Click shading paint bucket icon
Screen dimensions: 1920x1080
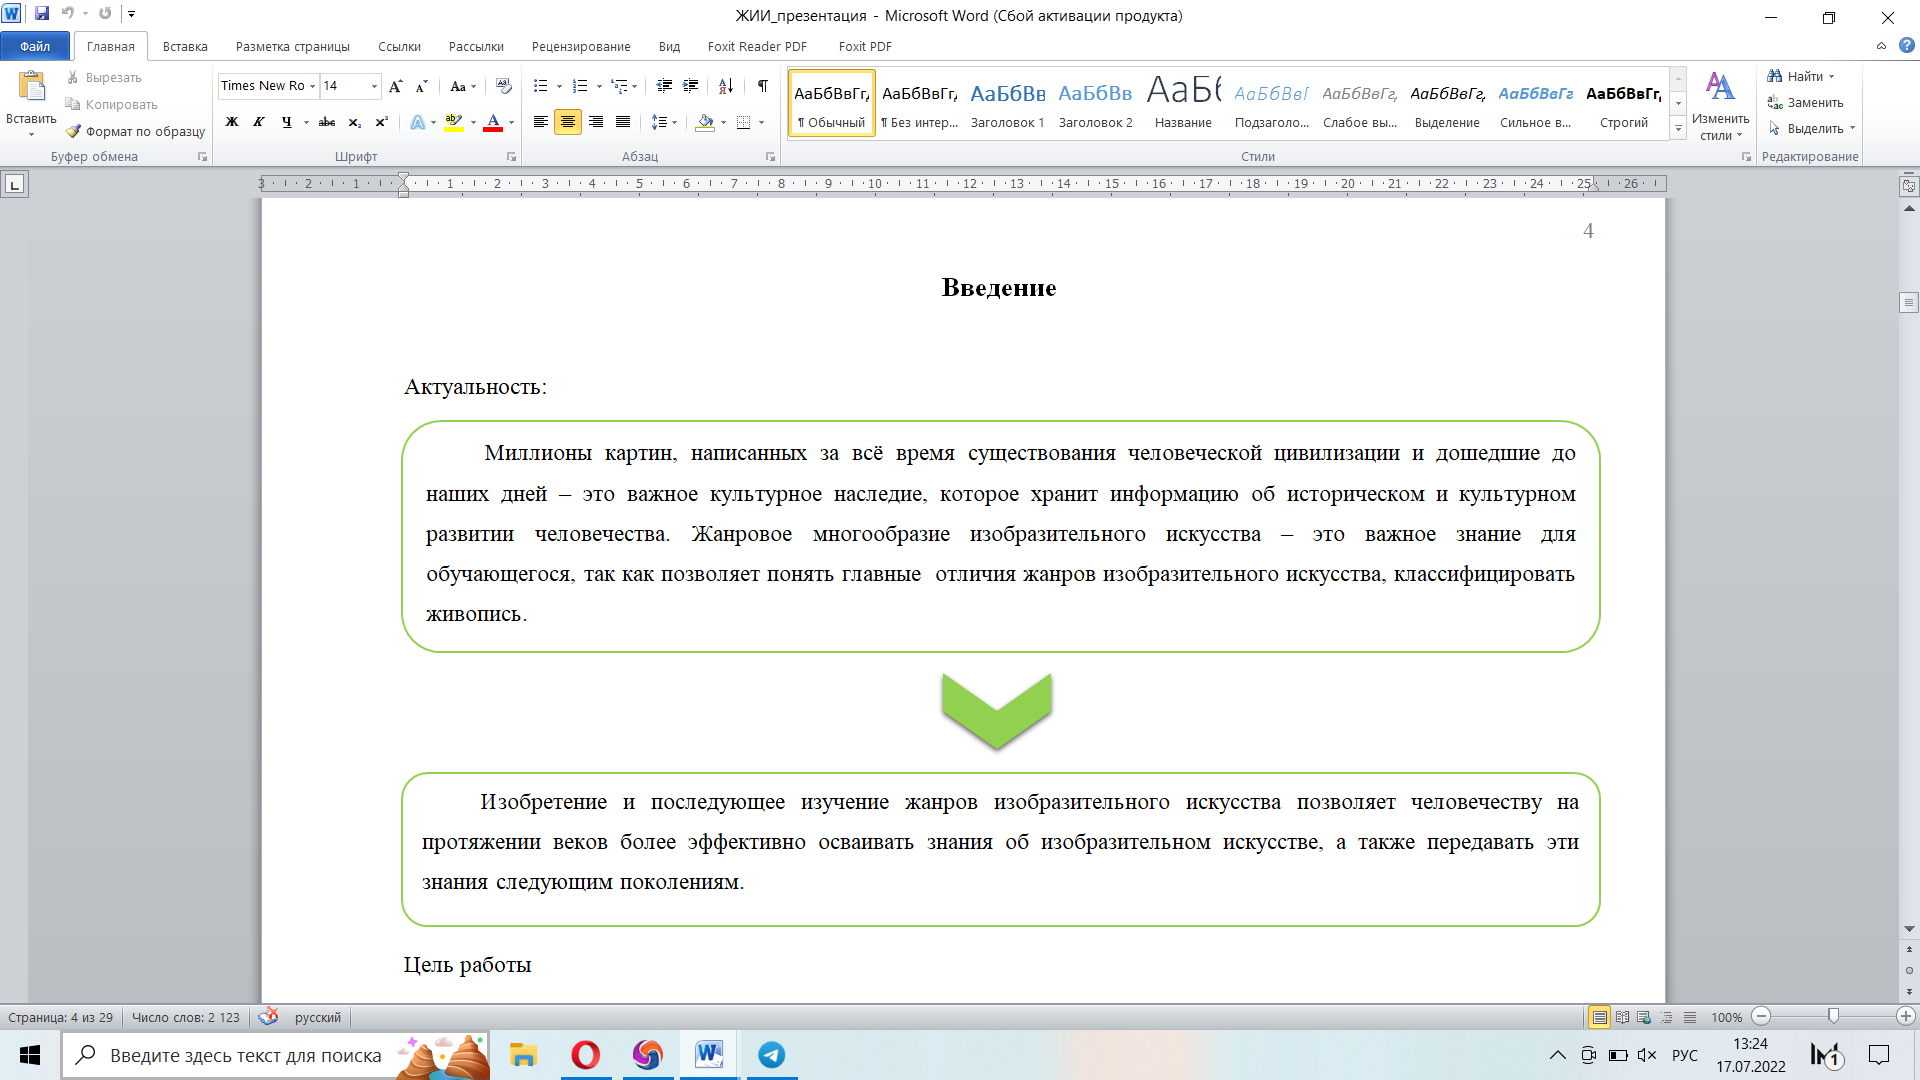tap(705, 122)
